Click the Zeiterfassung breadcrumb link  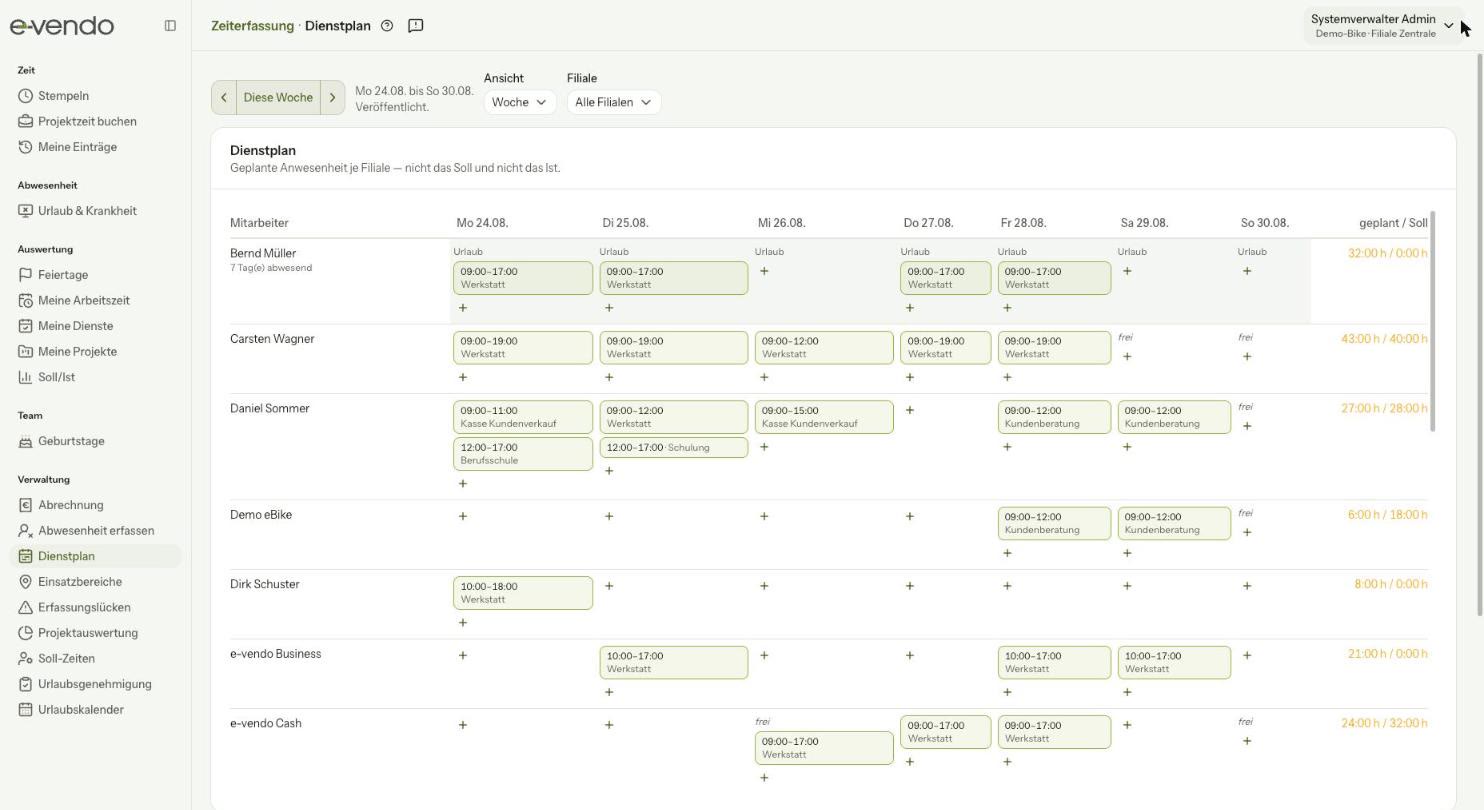(252, 26)
